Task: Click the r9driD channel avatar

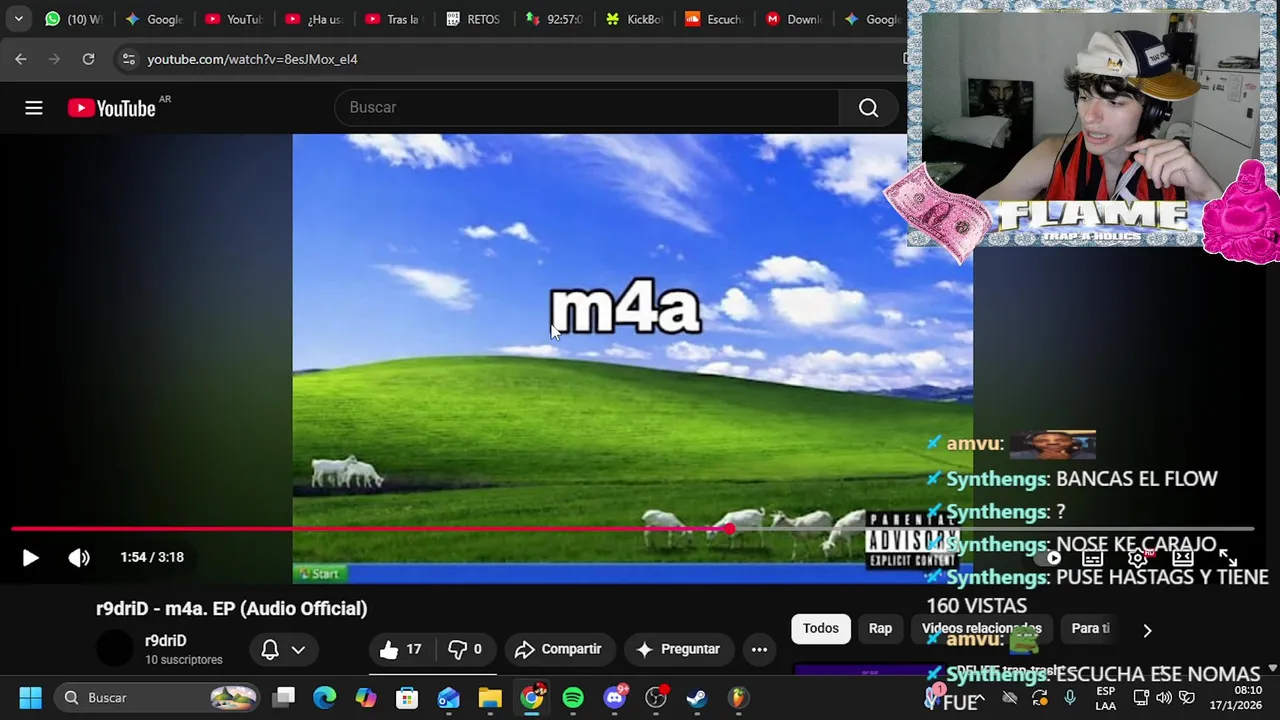Action: click(x=115, y=649)
